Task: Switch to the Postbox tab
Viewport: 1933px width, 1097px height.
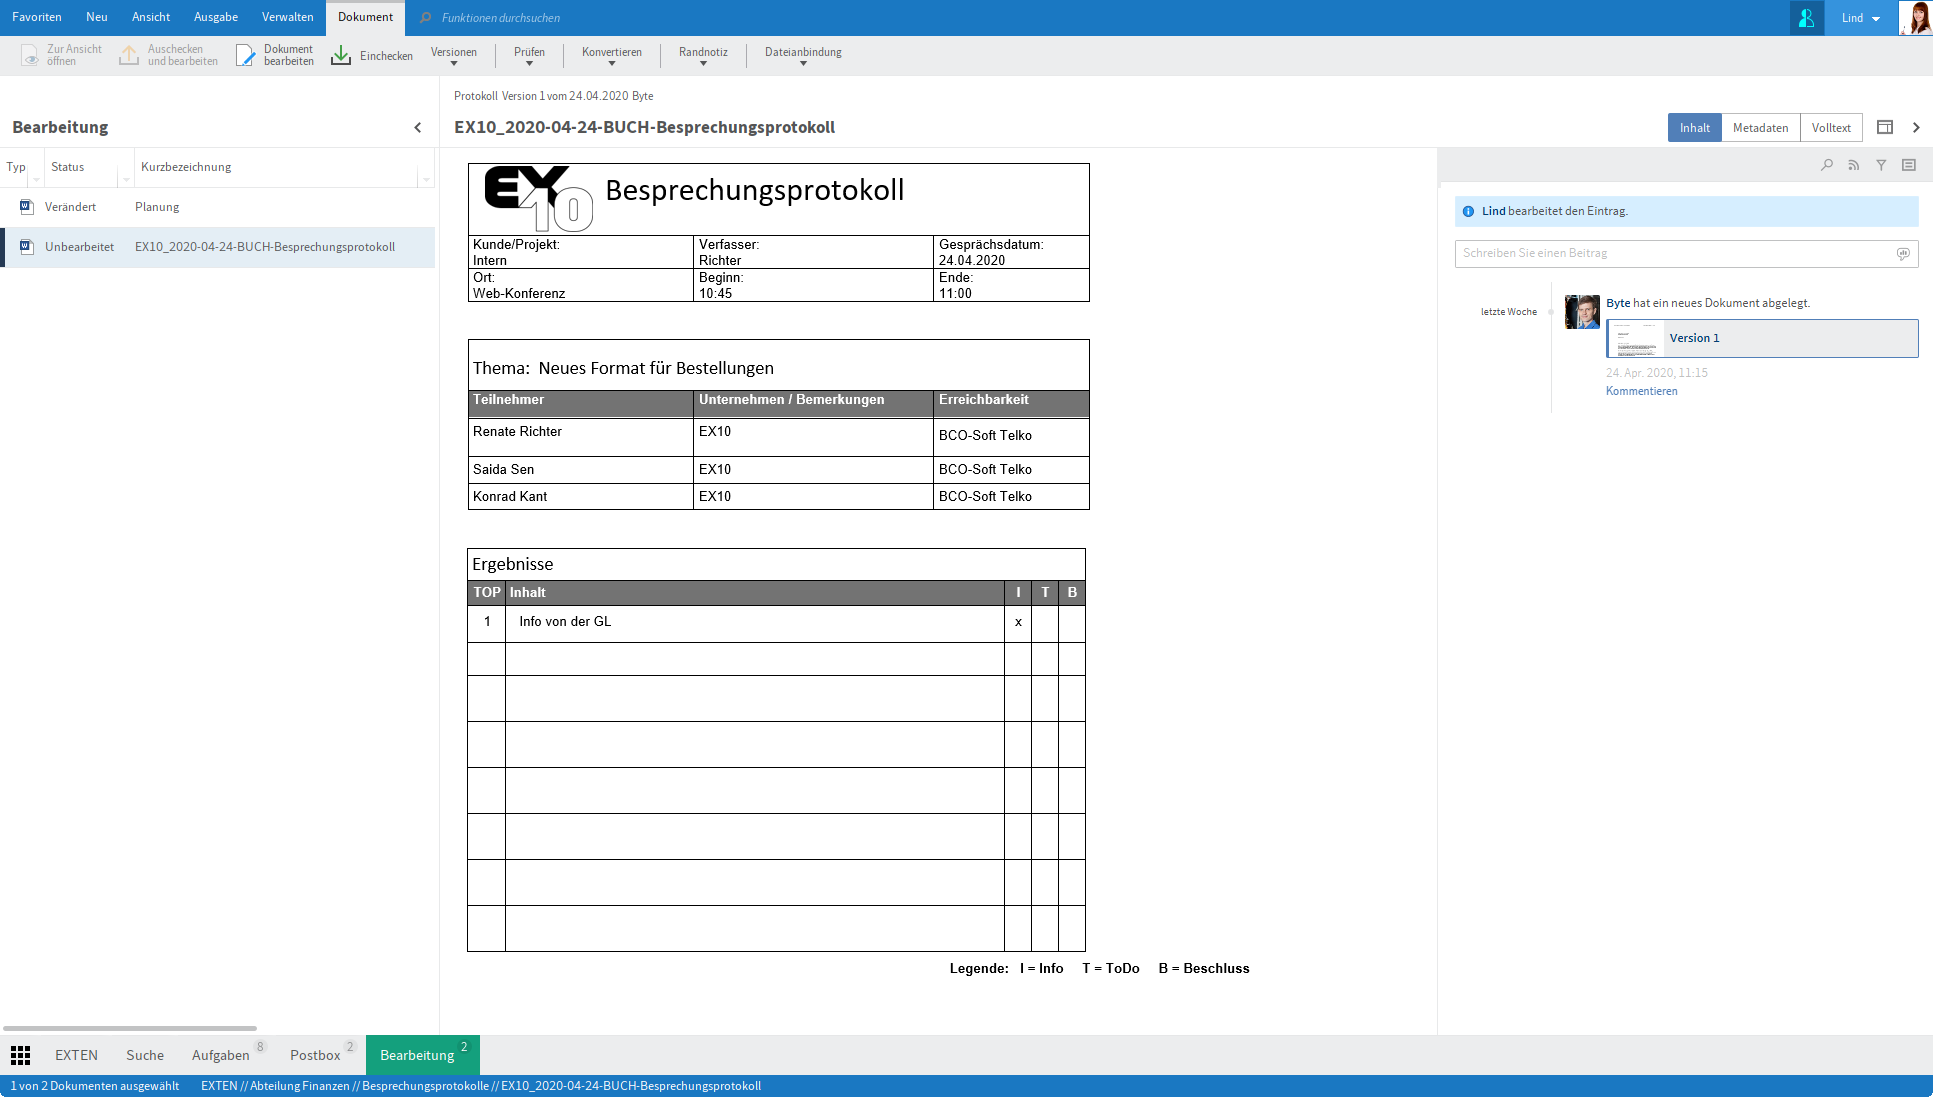Action: click(315, 1055)
